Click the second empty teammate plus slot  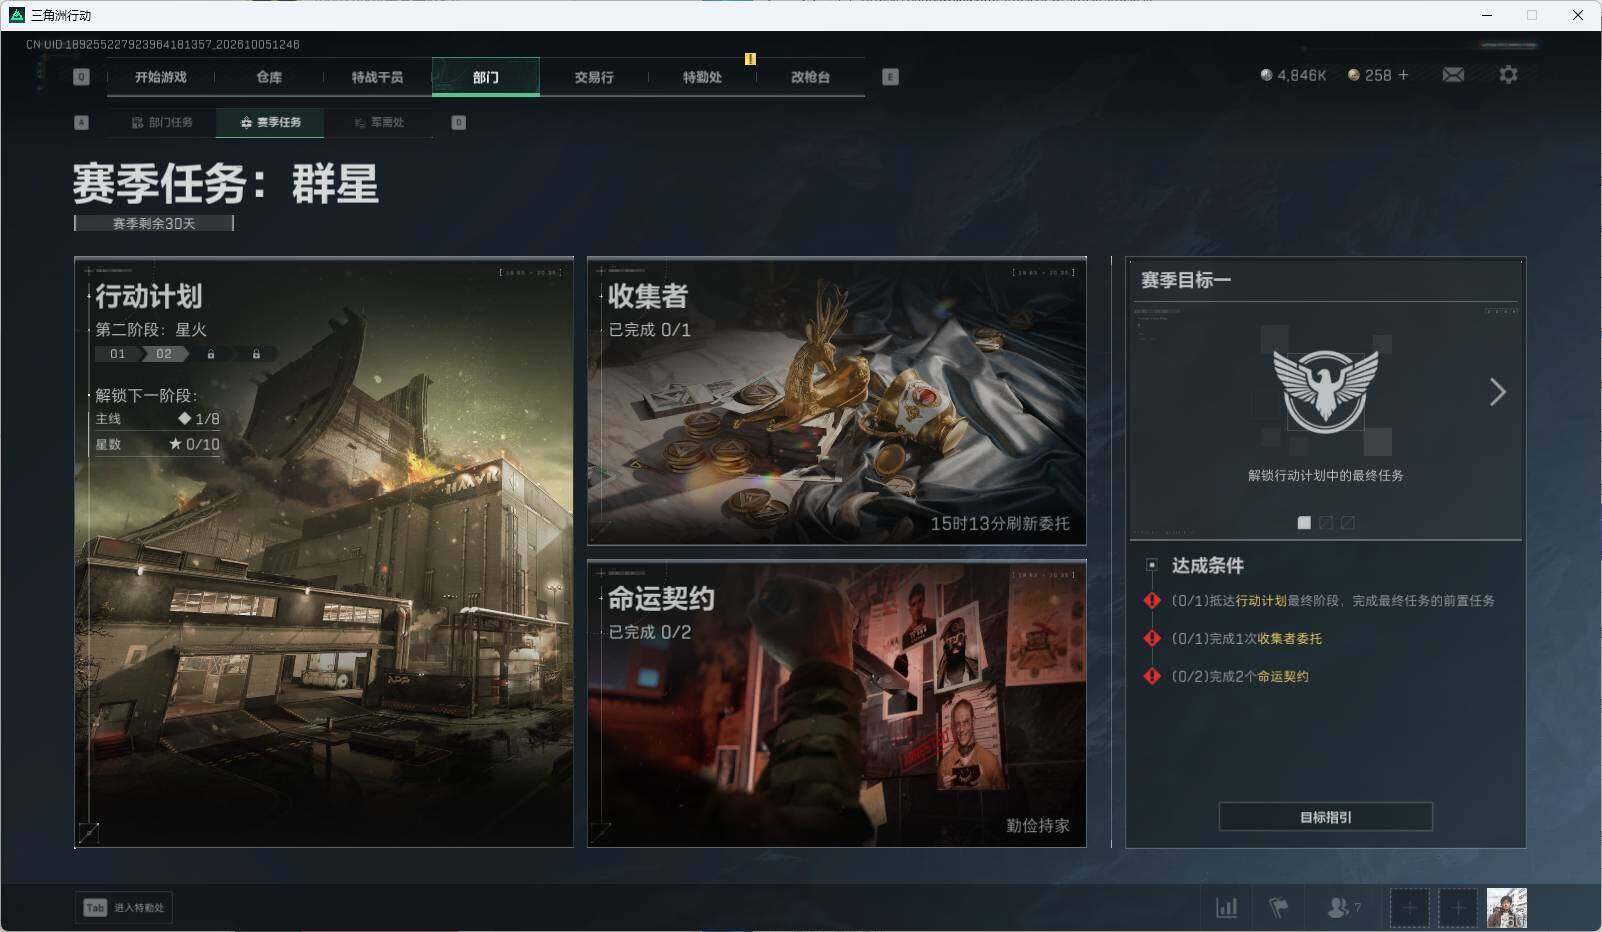point(1457,908)
